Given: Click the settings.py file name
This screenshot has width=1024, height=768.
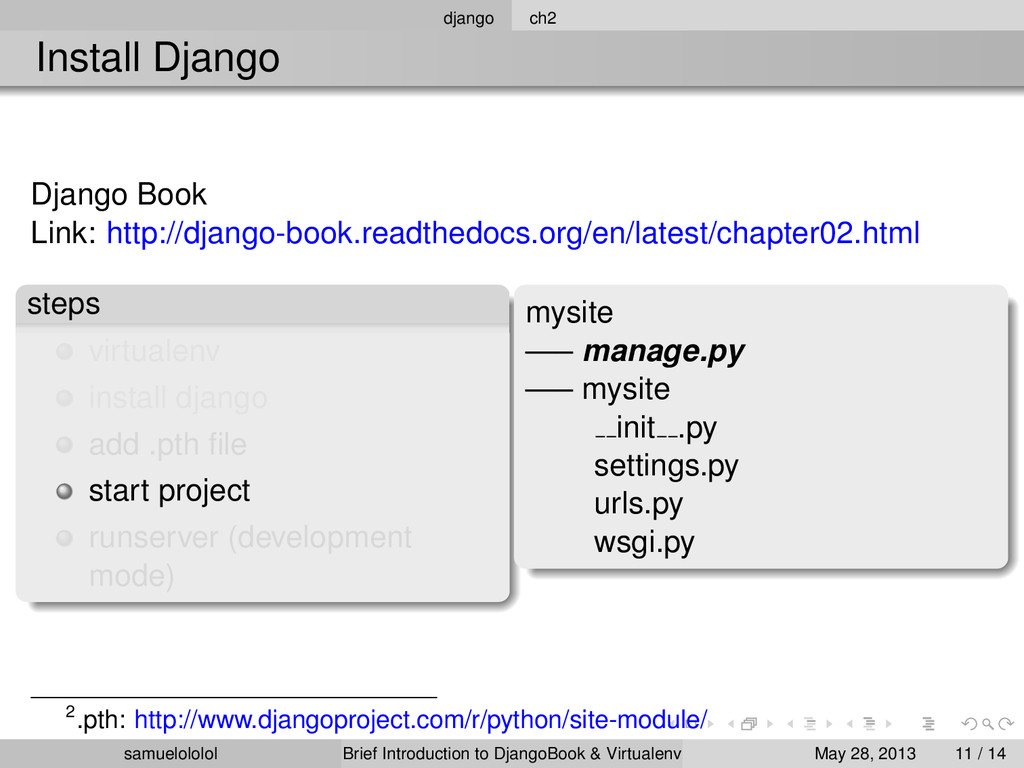Looking at the screenshot, I should (666, 466).
